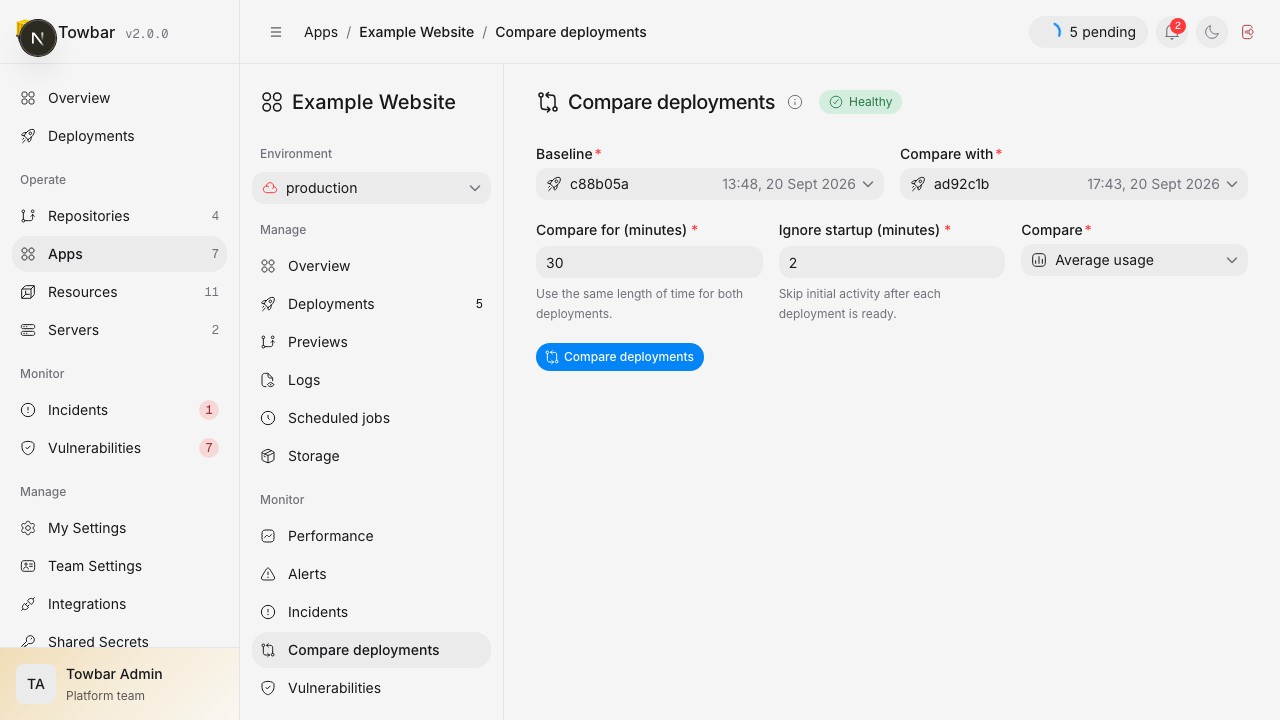The width and height of the screenshot is (1280, 720).
Task: Select Compare deployments in app menu
Action: coord(371,650)
